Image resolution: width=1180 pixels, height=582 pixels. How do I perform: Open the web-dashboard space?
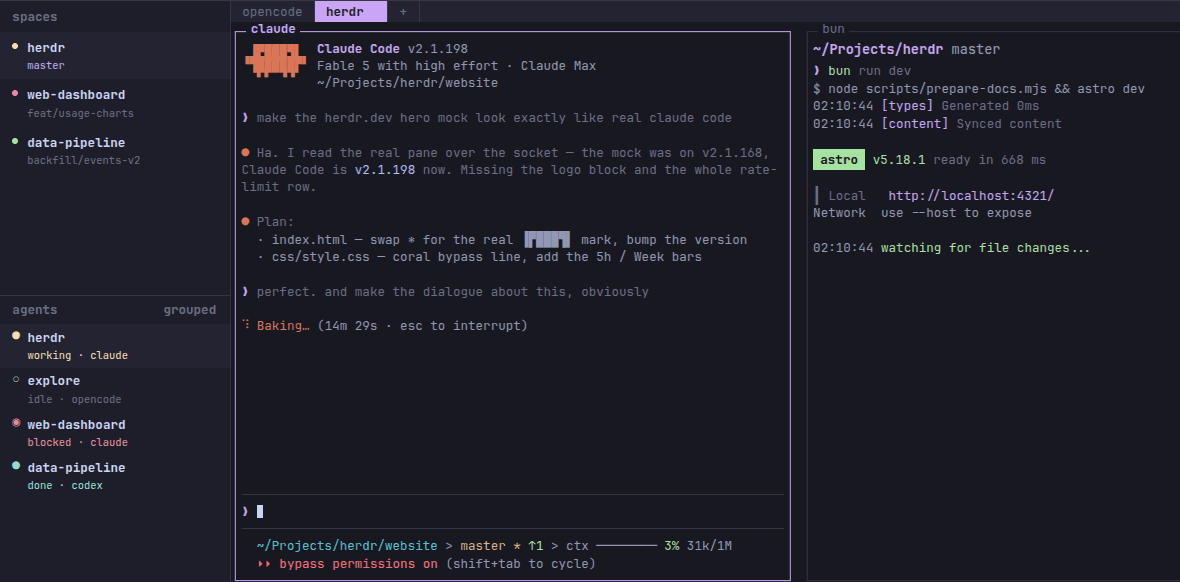pyautogui.click(x=115, y=103)
